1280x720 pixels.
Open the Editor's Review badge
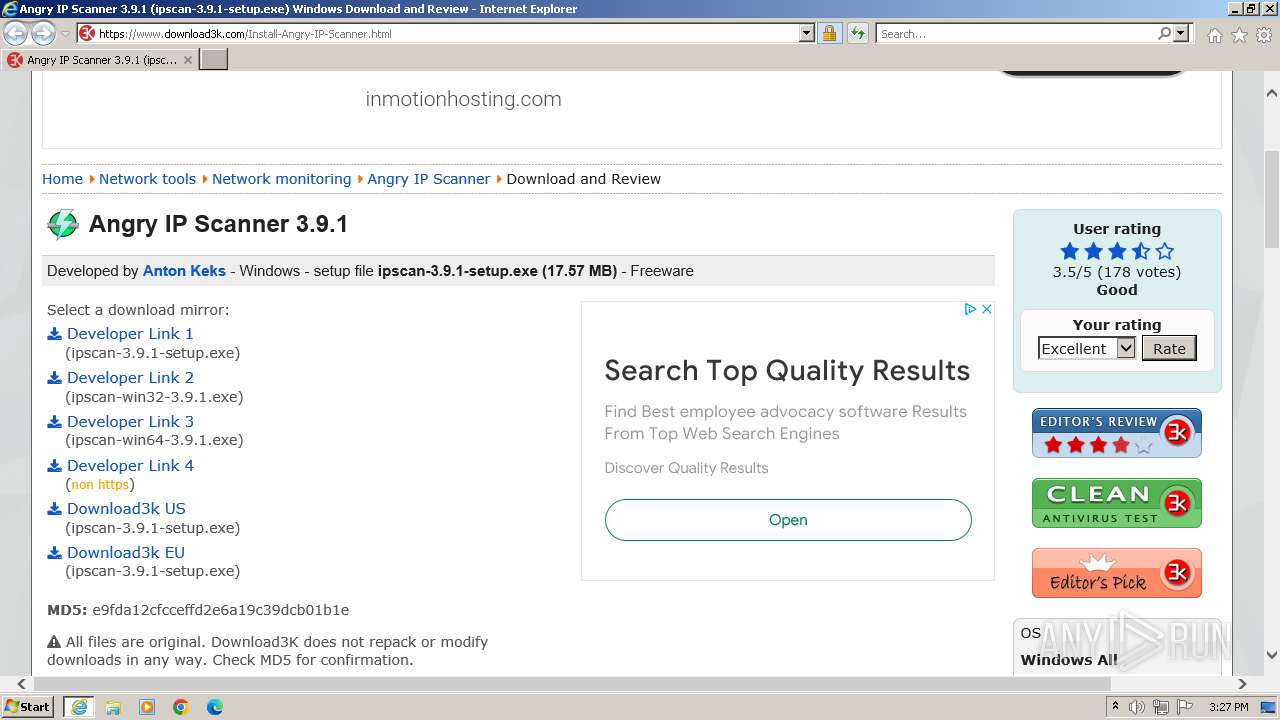(x=1117, y=433)
